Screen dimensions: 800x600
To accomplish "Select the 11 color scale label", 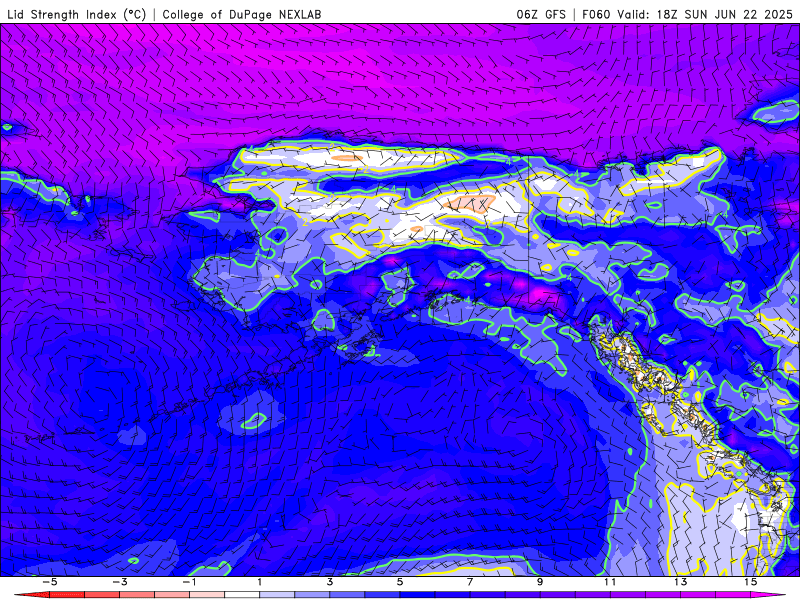I will [x=610, y=582].
